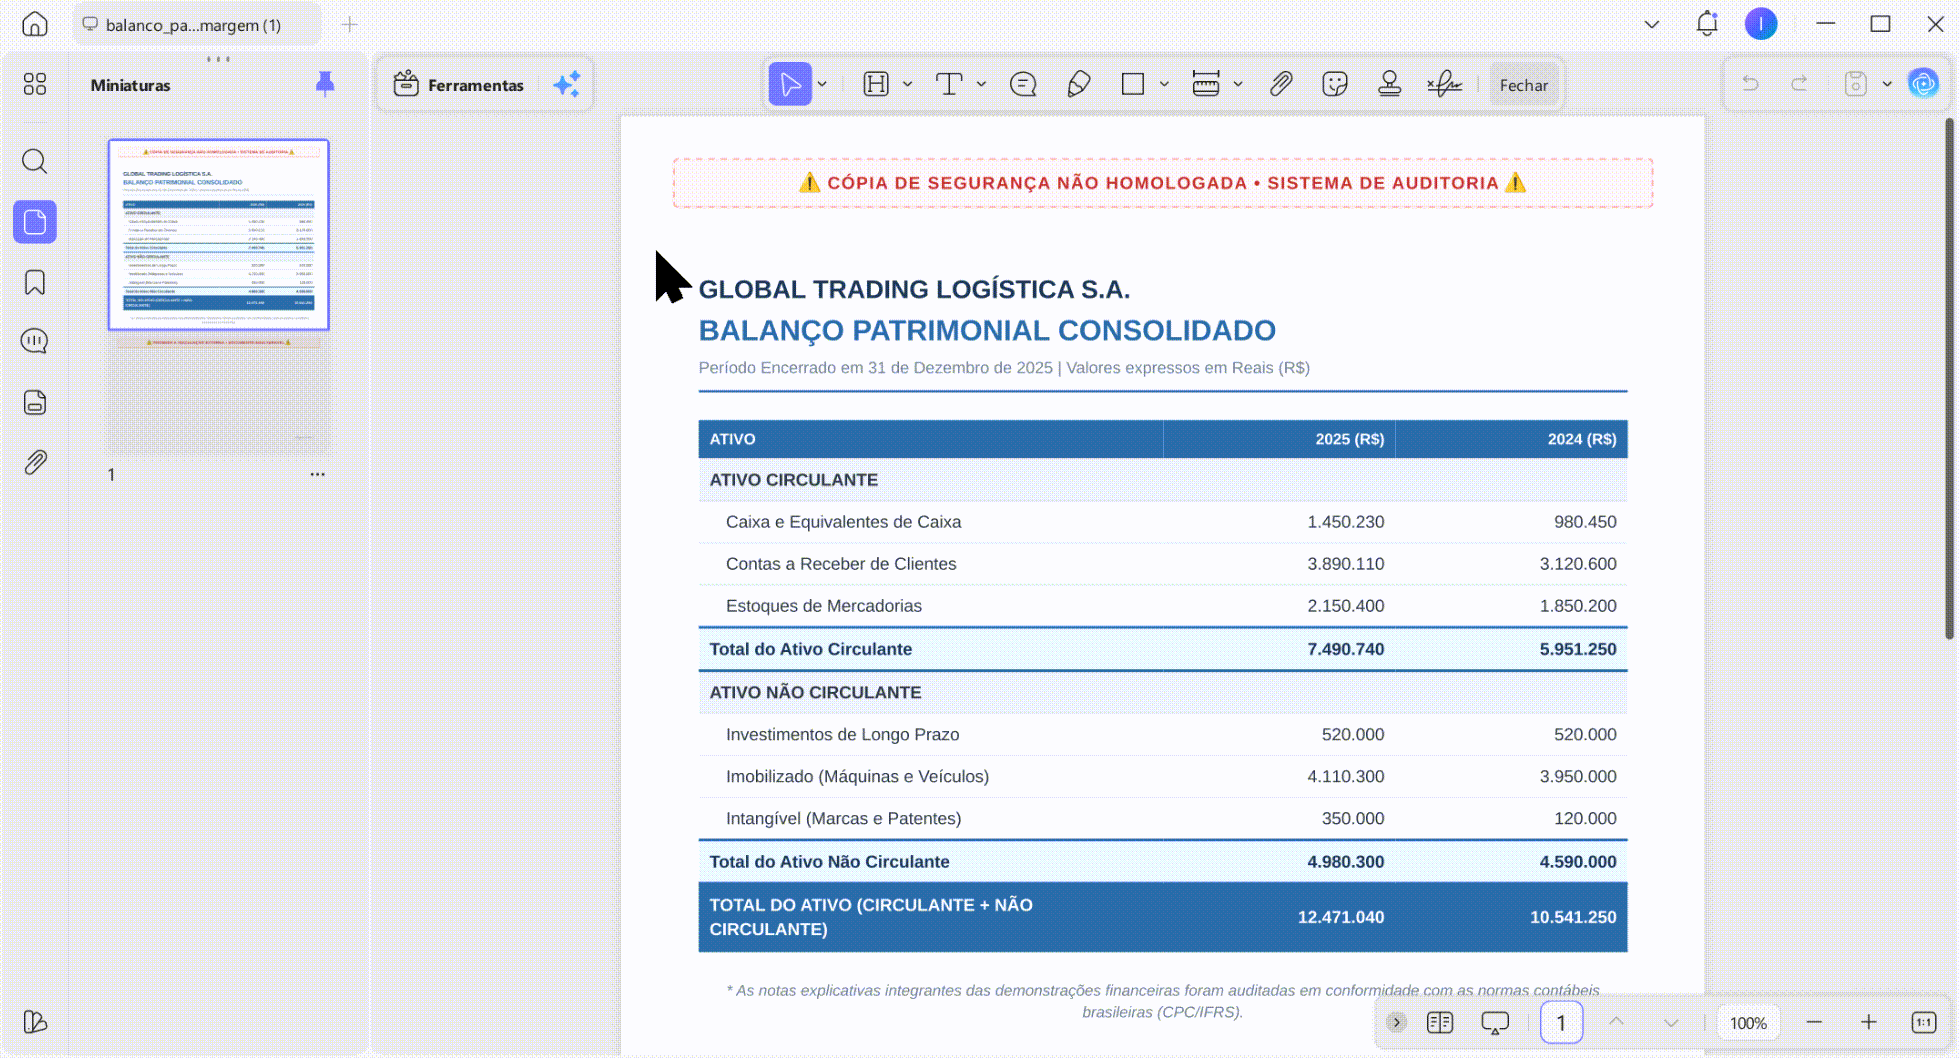Go to the previous page arrow
Viewport: 1960px width, 1058px height.
(1616, 1022)
